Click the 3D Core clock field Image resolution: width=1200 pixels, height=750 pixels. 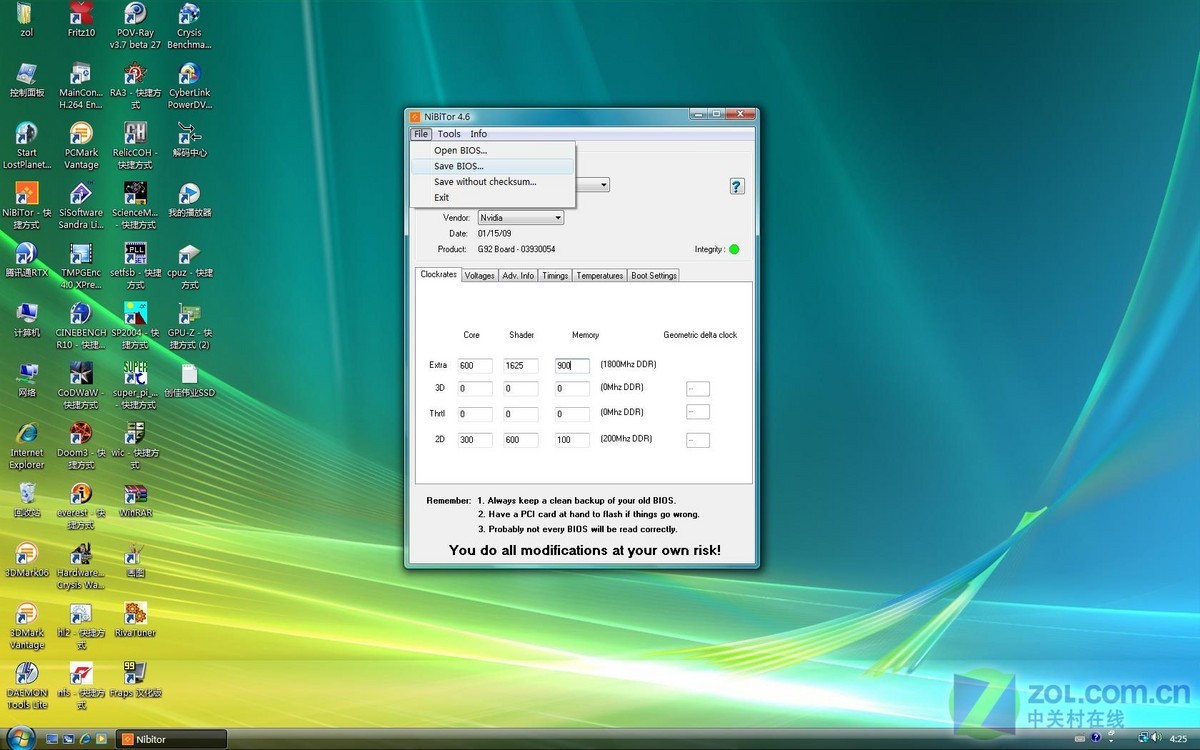475,389
